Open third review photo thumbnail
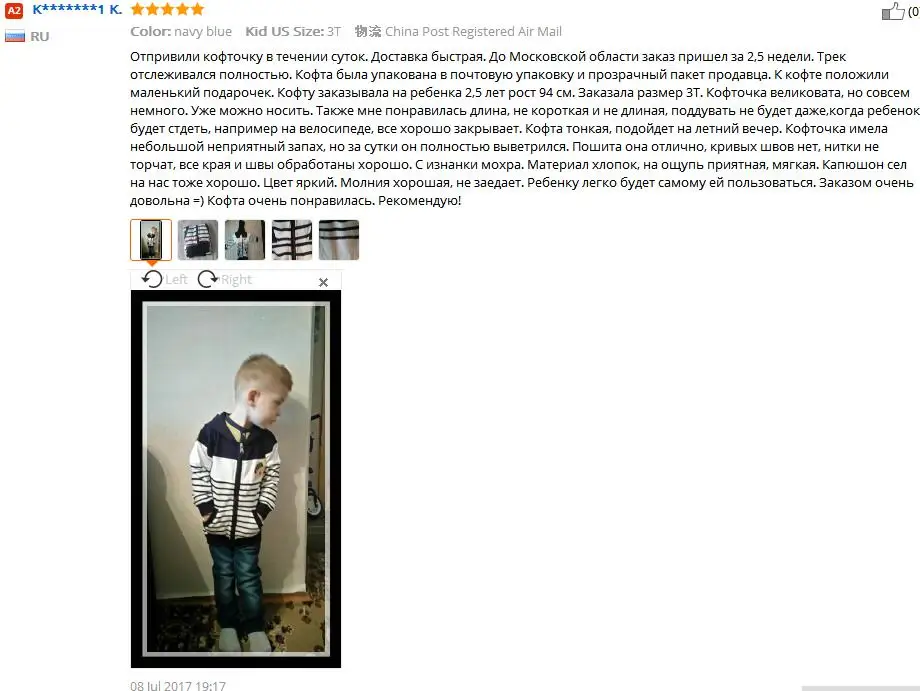Screen dimensions: 920x691 (x=245, y=240)
